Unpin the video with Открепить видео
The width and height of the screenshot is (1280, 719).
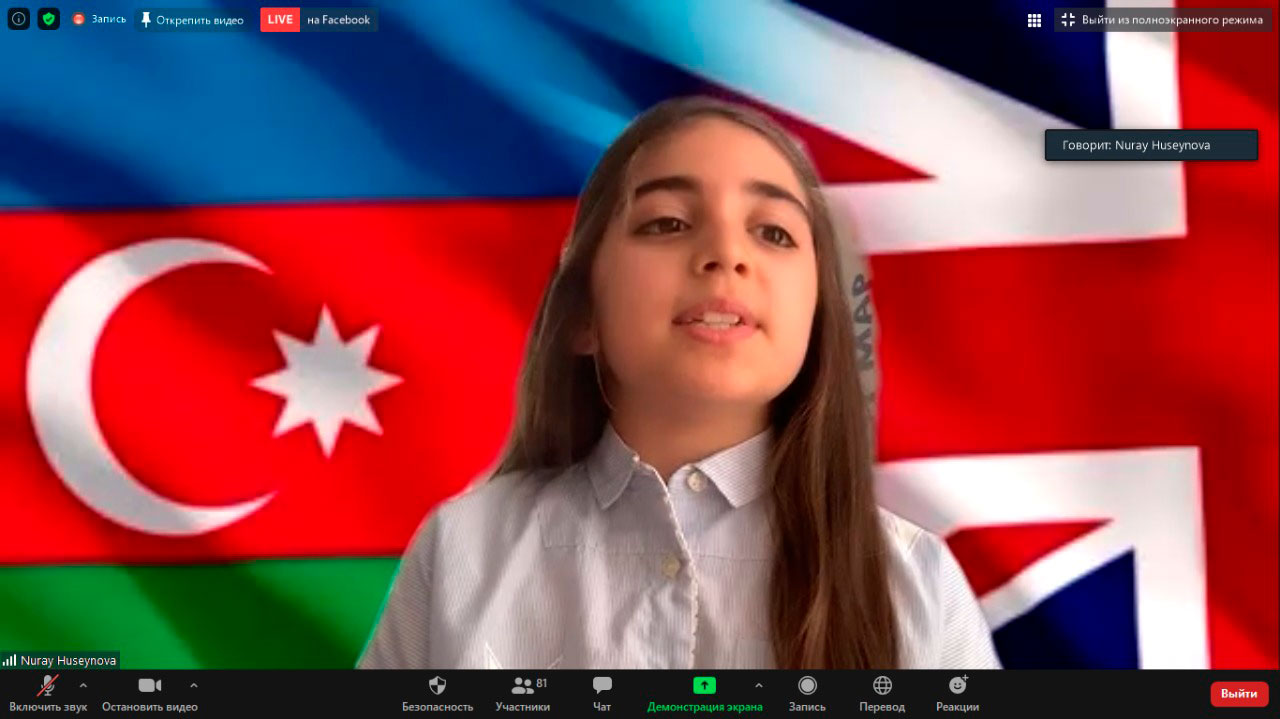click(x=191, y=20)
